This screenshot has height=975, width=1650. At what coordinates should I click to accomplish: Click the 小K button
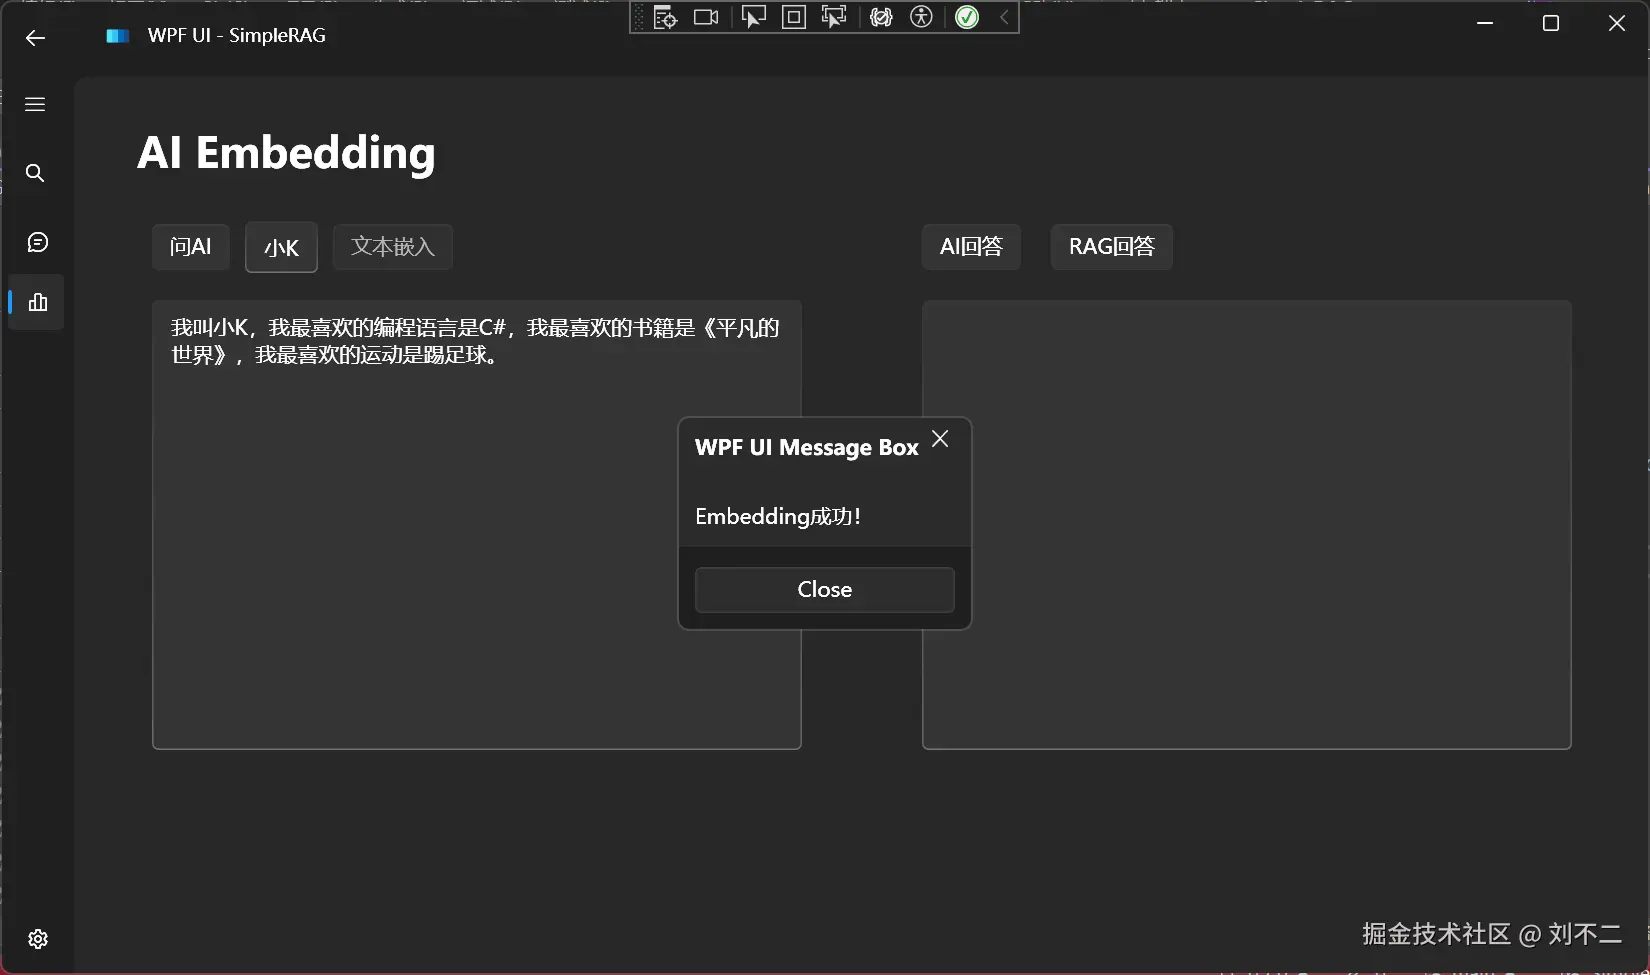coord(282,248)
